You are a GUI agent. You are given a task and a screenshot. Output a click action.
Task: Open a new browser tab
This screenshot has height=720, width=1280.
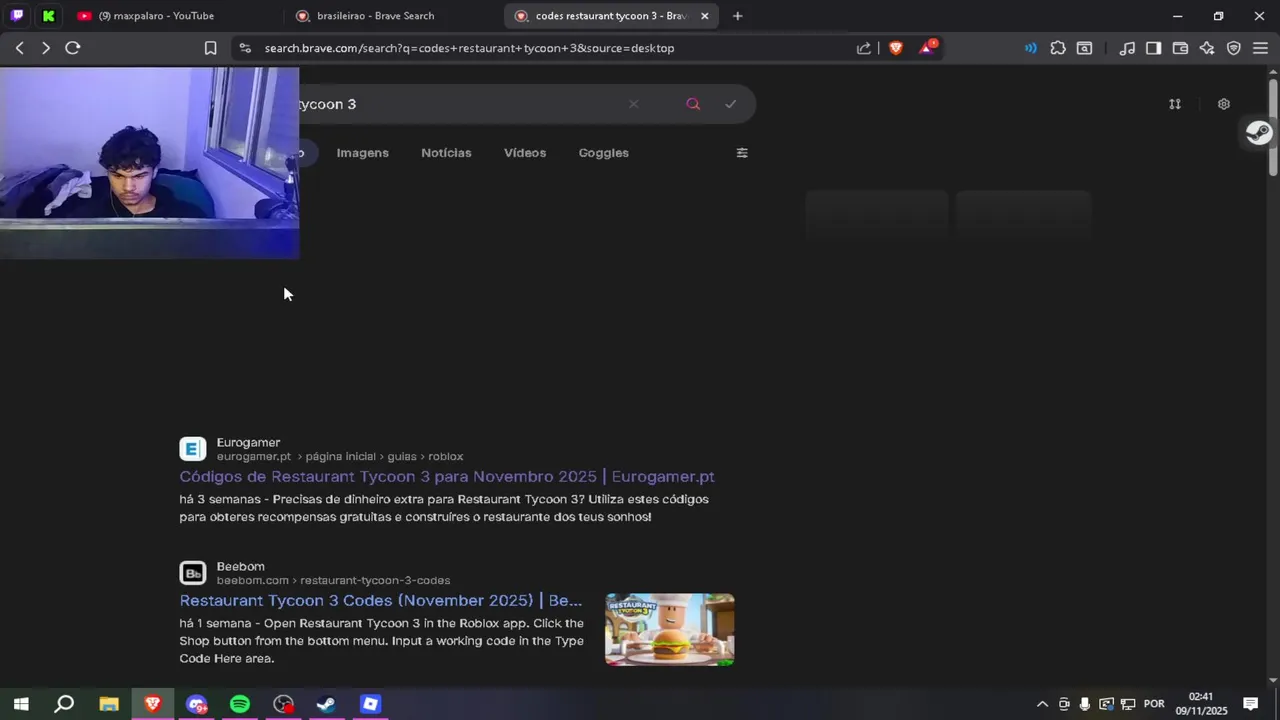[x=737, y=16]
